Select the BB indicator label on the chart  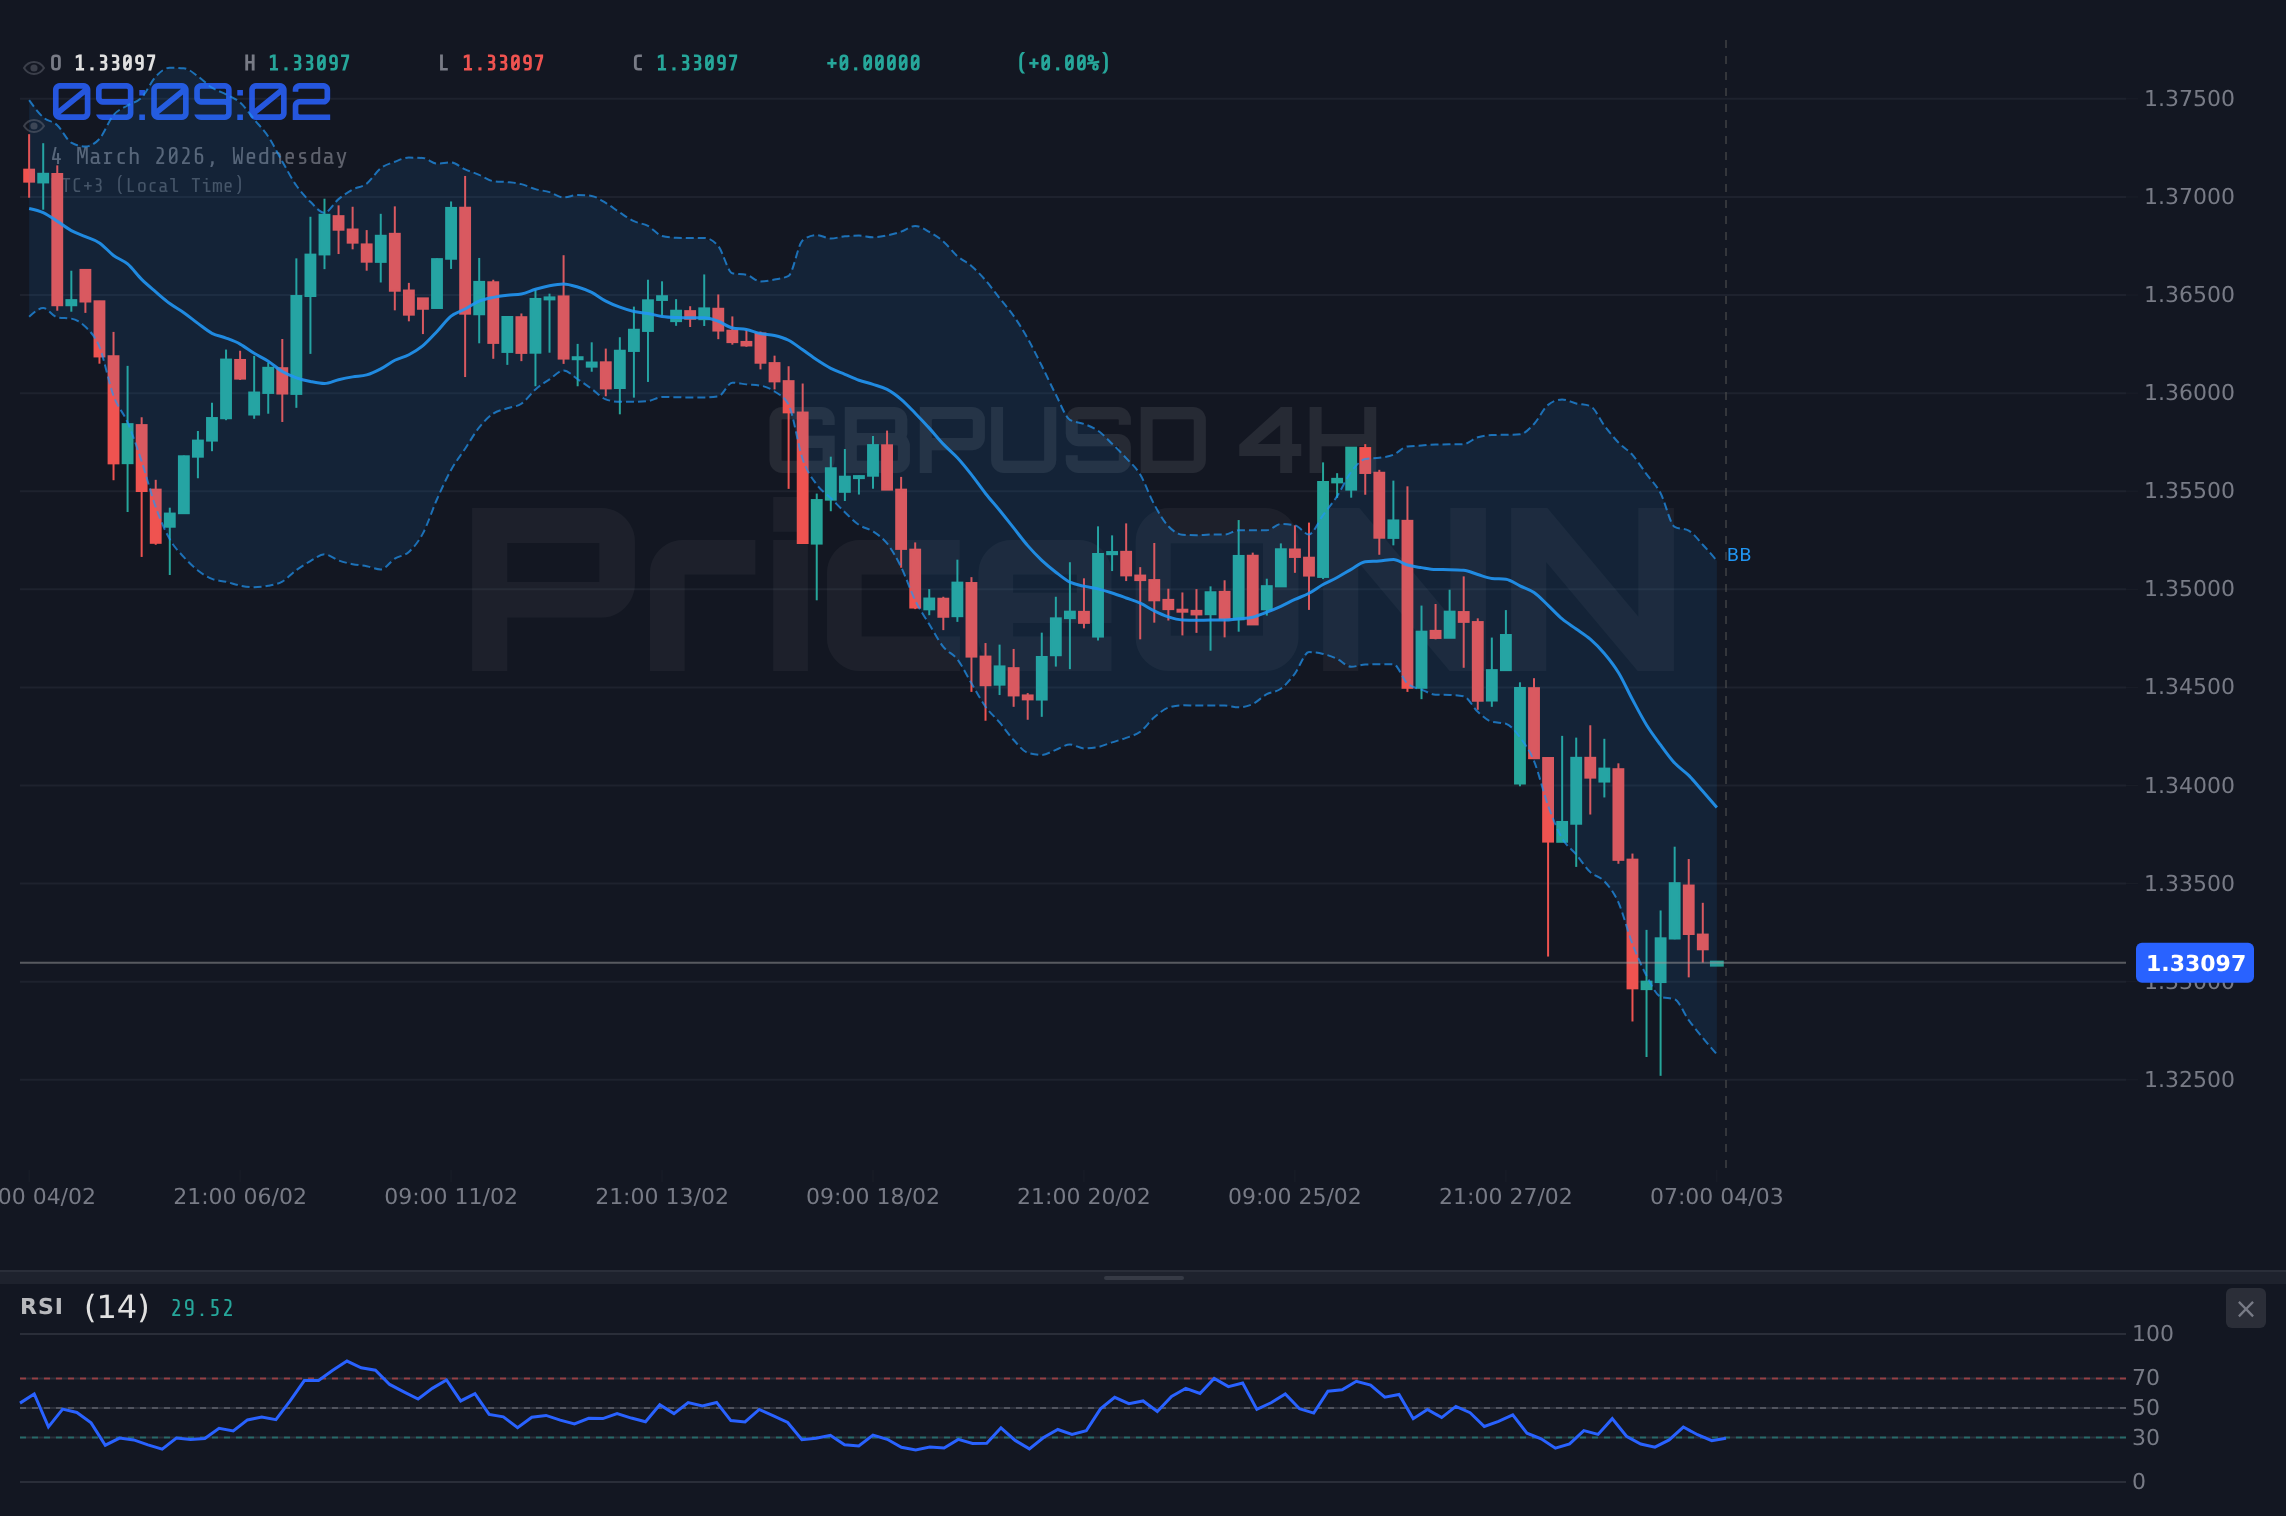coord(1738,554)
